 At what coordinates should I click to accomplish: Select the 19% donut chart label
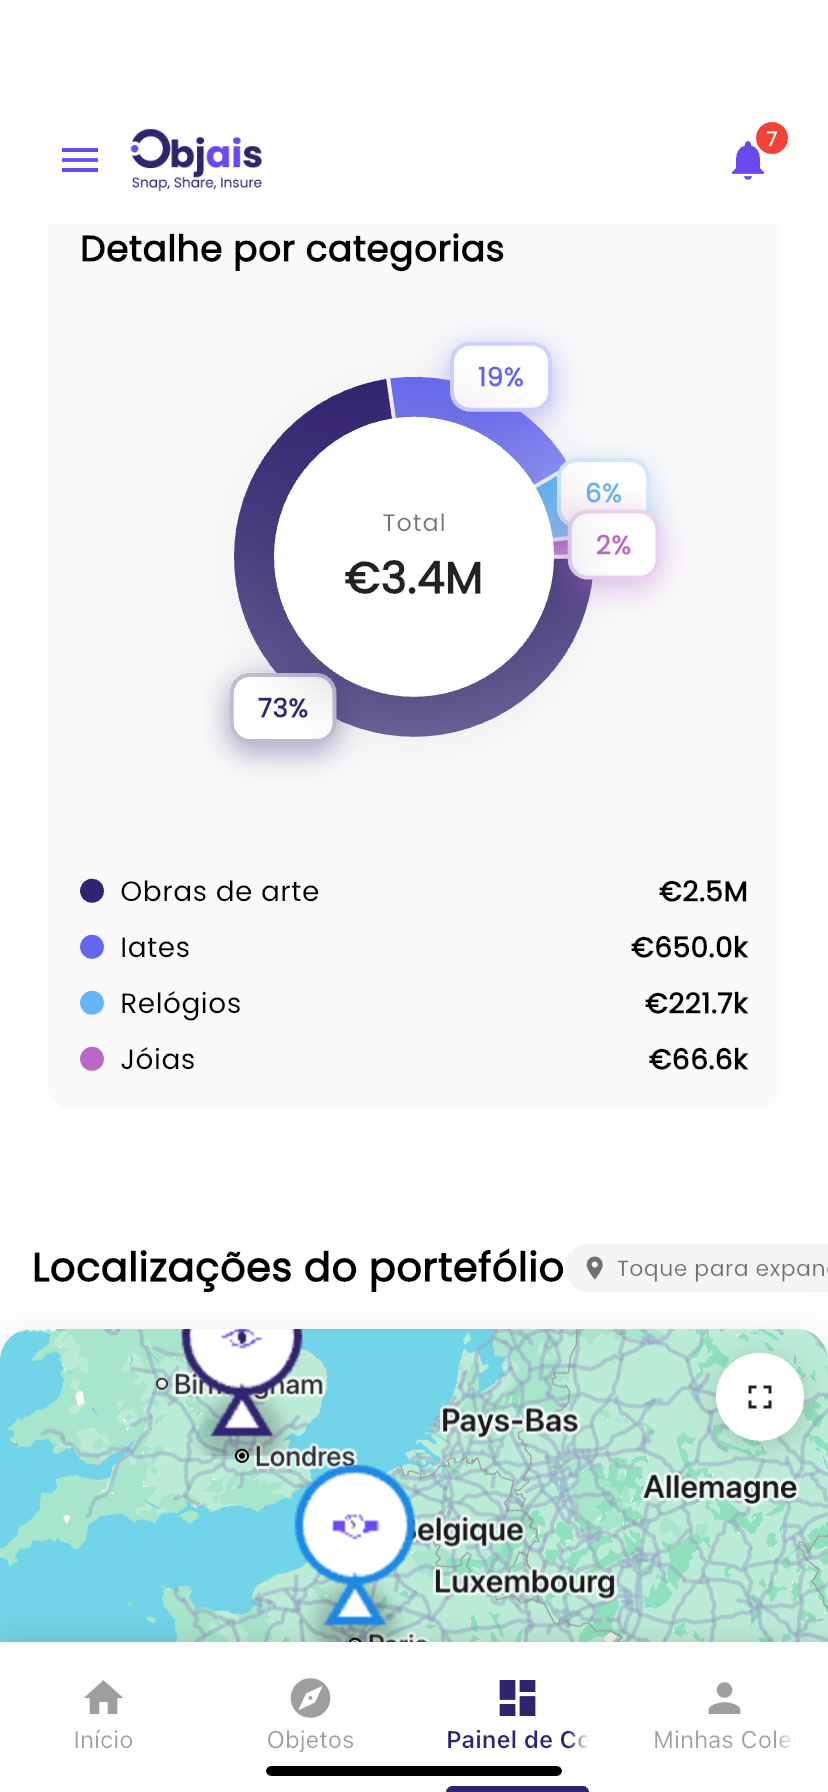[x=500, y=377]
